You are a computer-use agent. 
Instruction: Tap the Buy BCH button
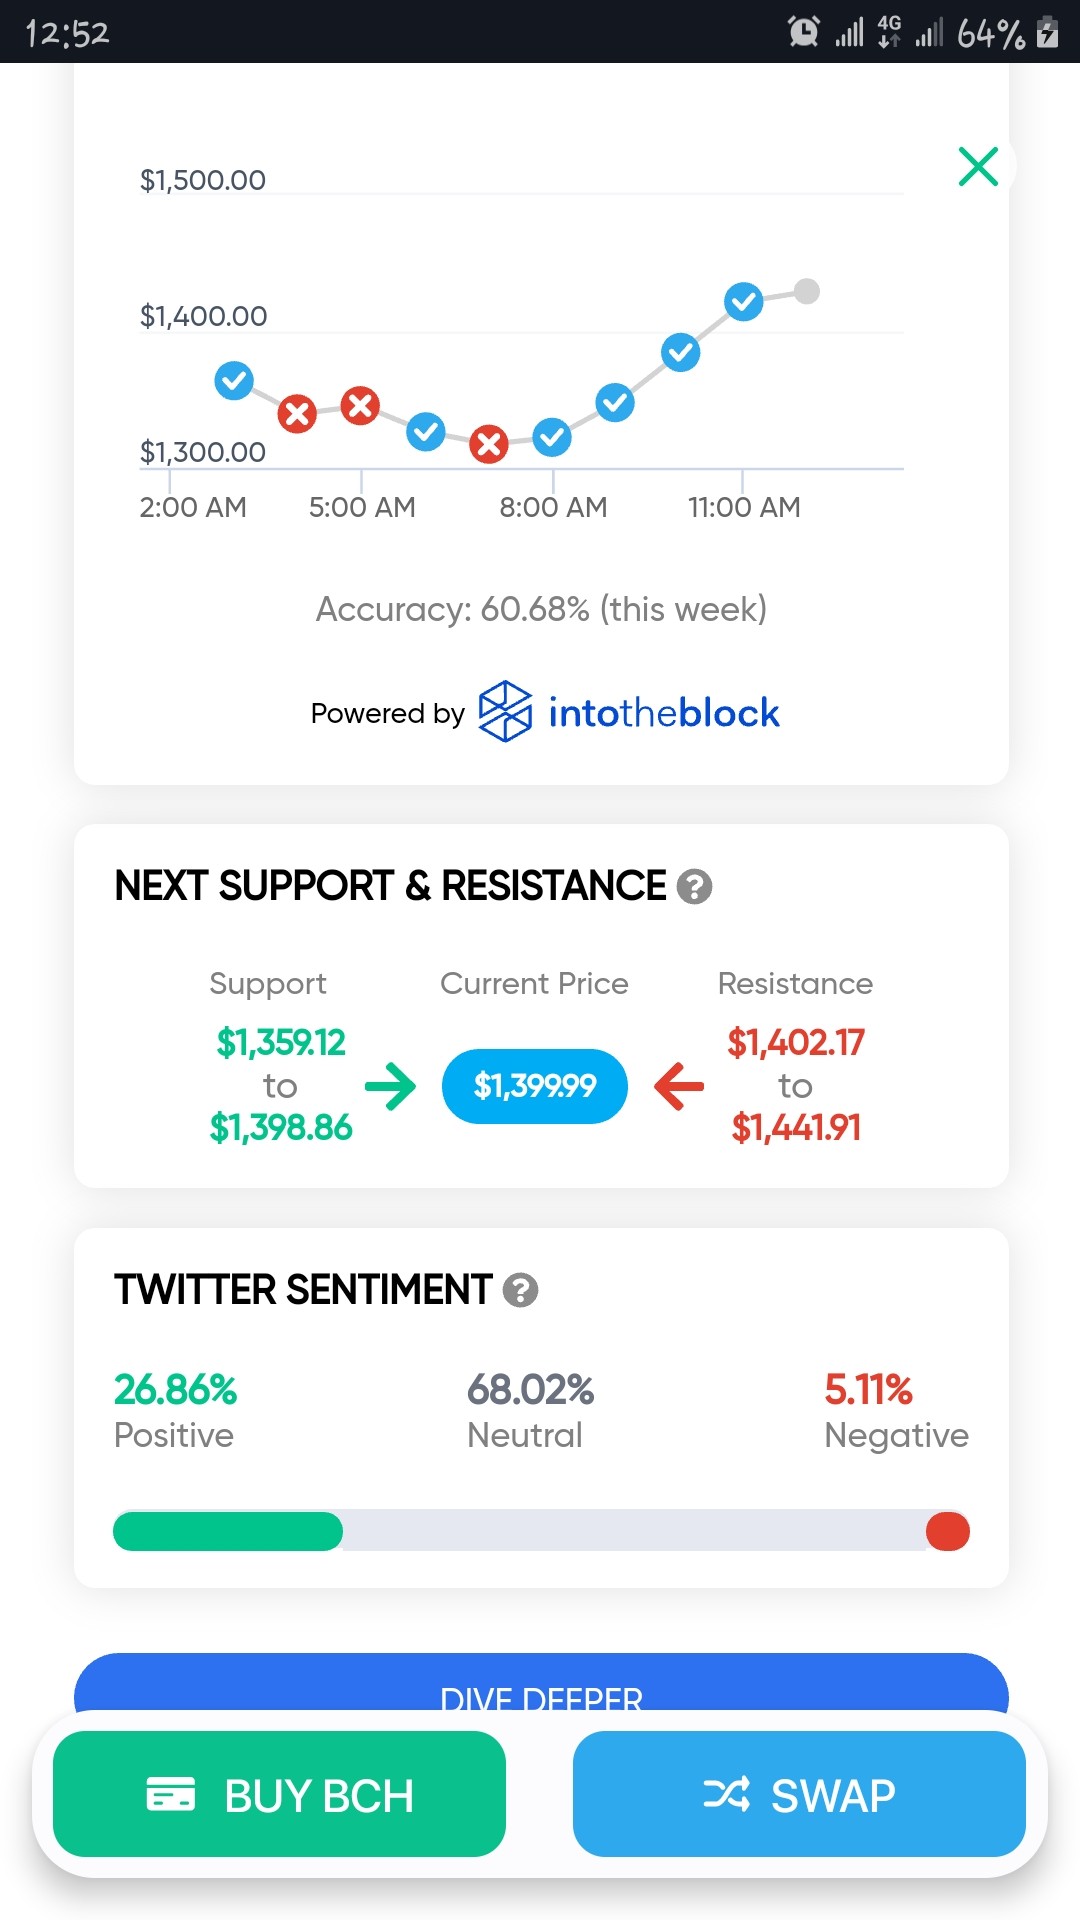pyautogui.click(x=279, y=1794)
